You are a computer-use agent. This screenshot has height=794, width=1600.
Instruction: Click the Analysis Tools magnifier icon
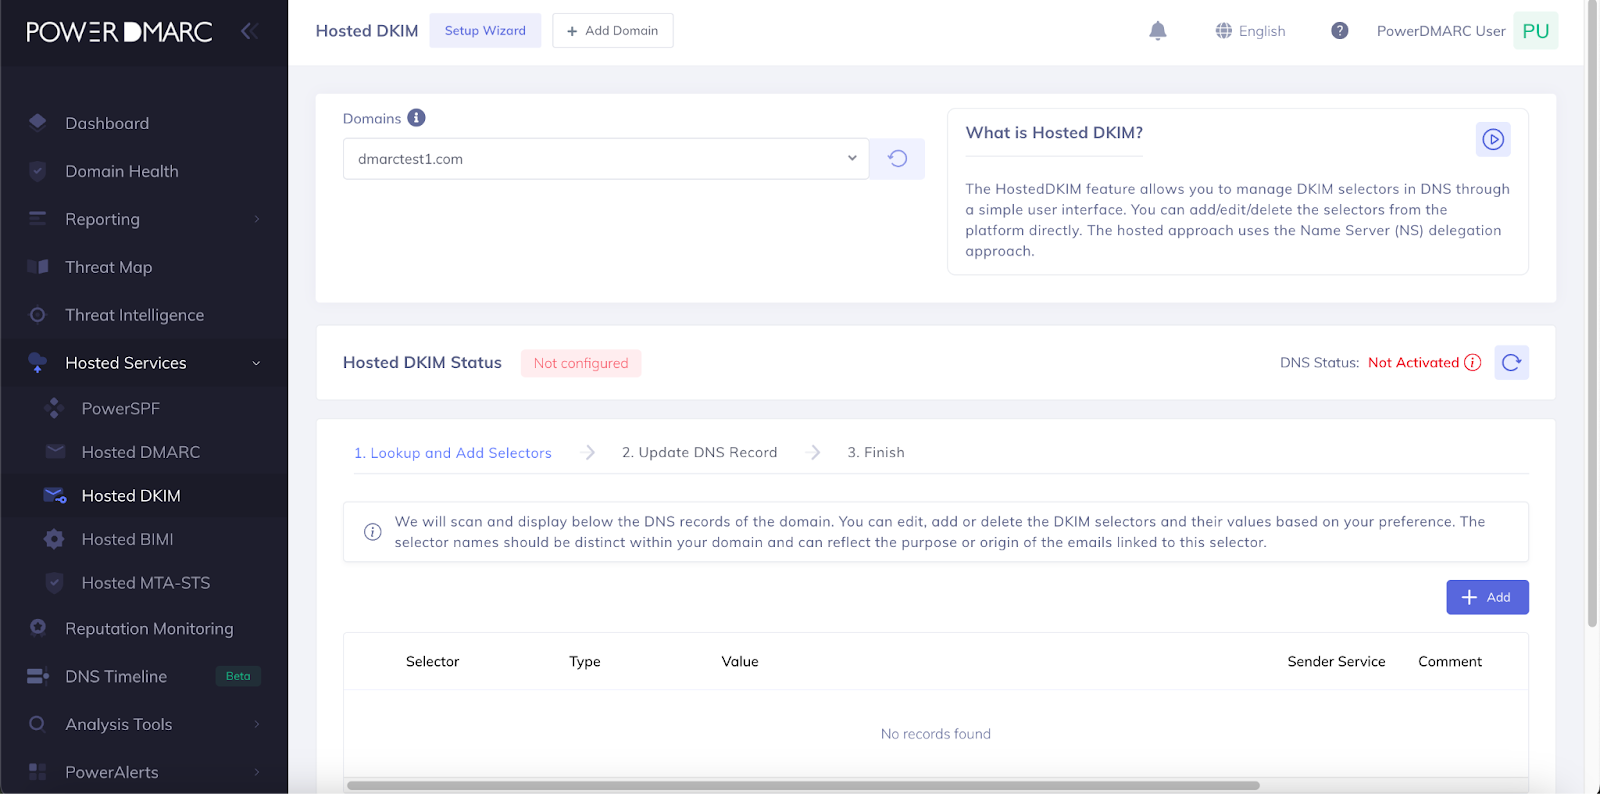click(38, 724)
